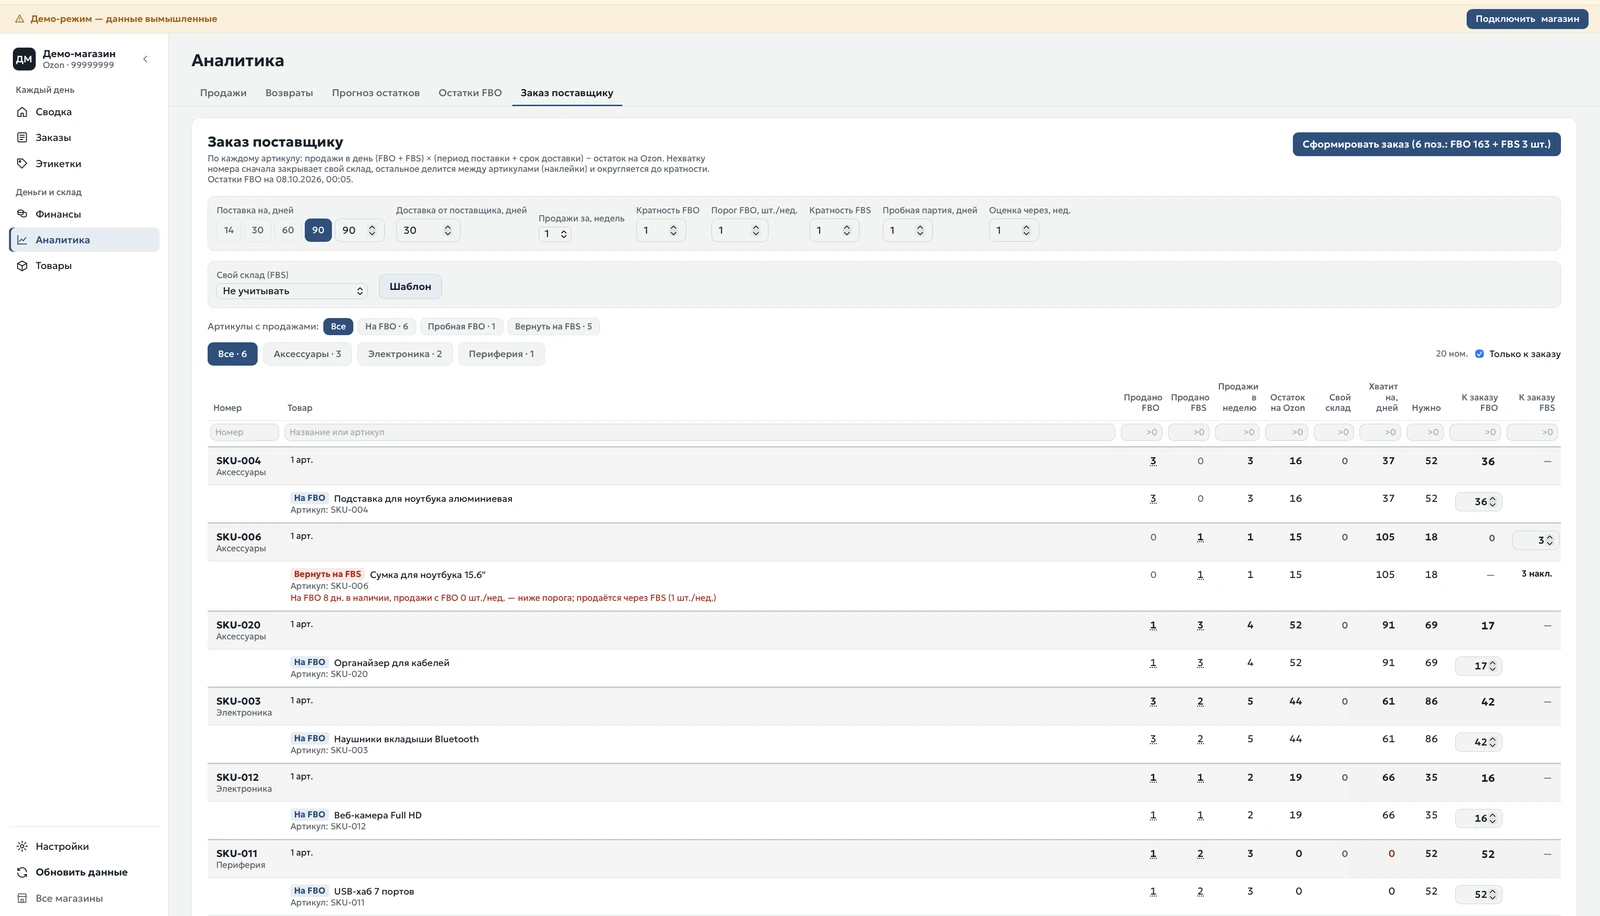Viewport: 1600px width, 916px height.
Task: Open the Возвраты tab
Action: [x=289, y=93]
